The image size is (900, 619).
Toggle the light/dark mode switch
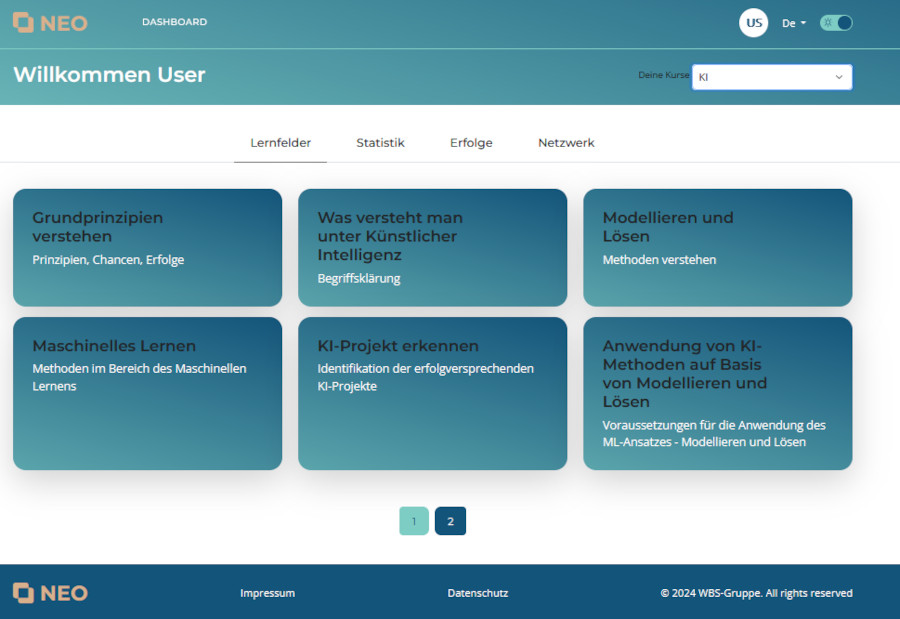tap(836, 23)
